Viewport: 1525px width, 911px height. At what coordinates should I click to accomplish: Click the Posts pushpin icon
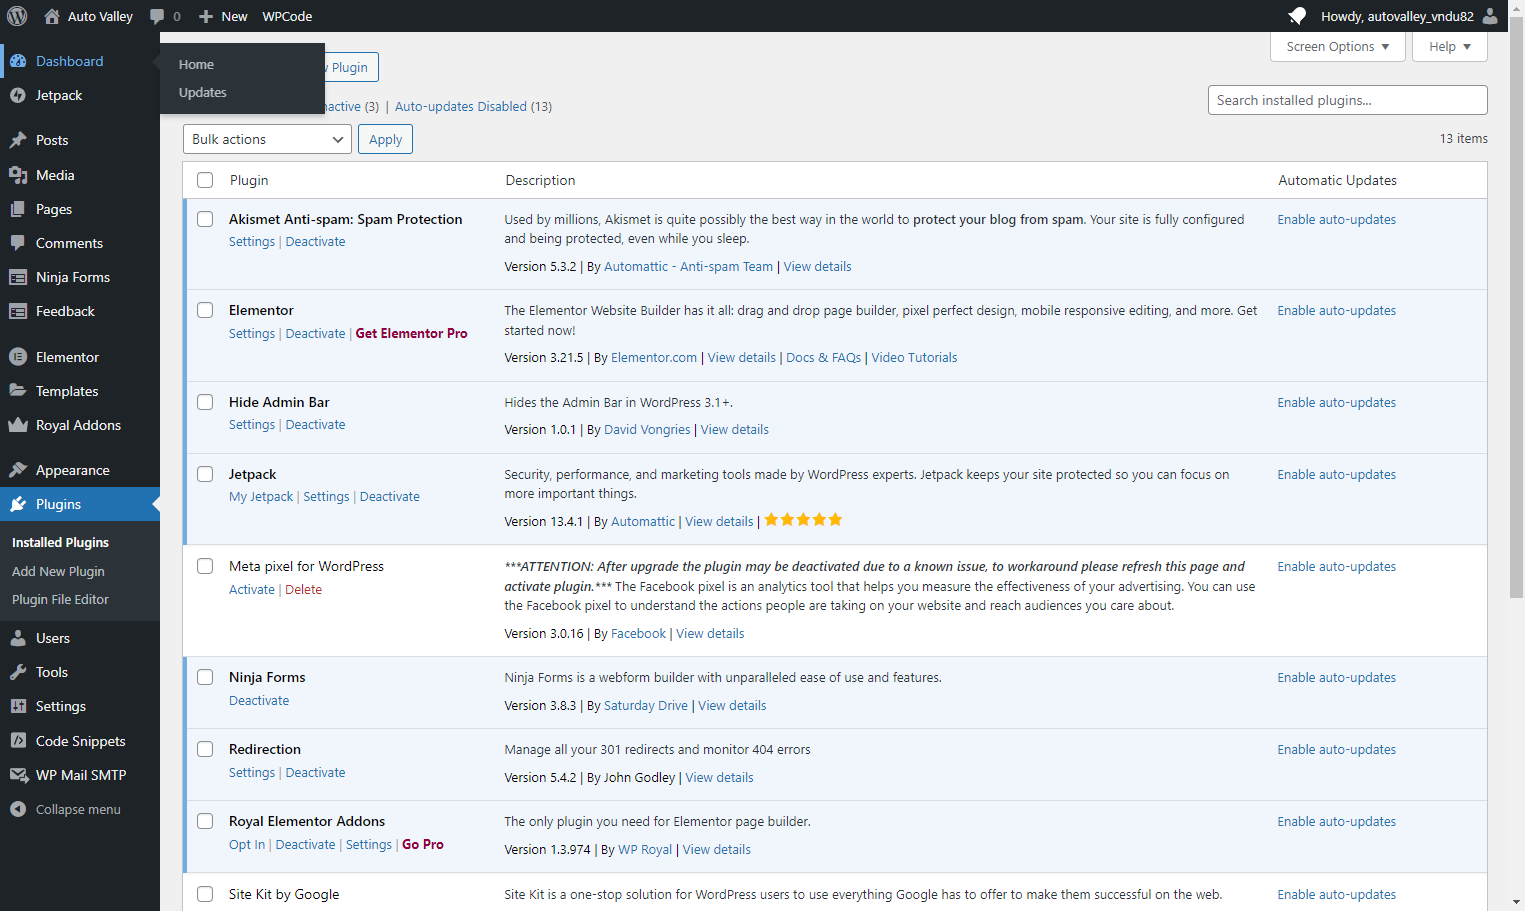(18, 140)
